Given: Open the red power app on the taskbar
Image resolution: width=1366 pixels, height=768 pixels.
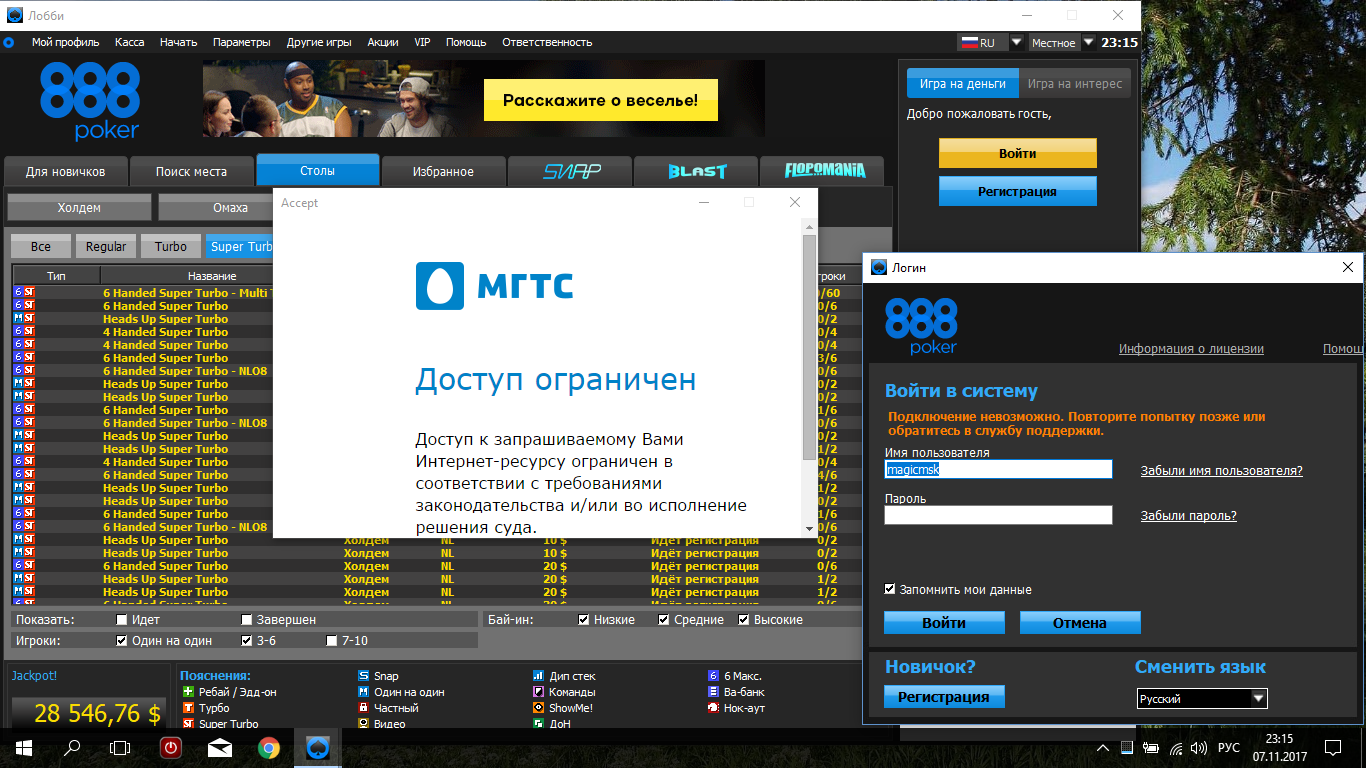Looking at the screenshot, I should pos(170,747).
